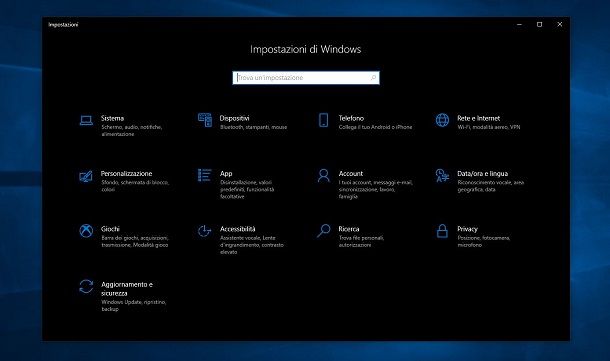
Task: Maximize the Impostazioni window
Action: click(x=540, y=25)
